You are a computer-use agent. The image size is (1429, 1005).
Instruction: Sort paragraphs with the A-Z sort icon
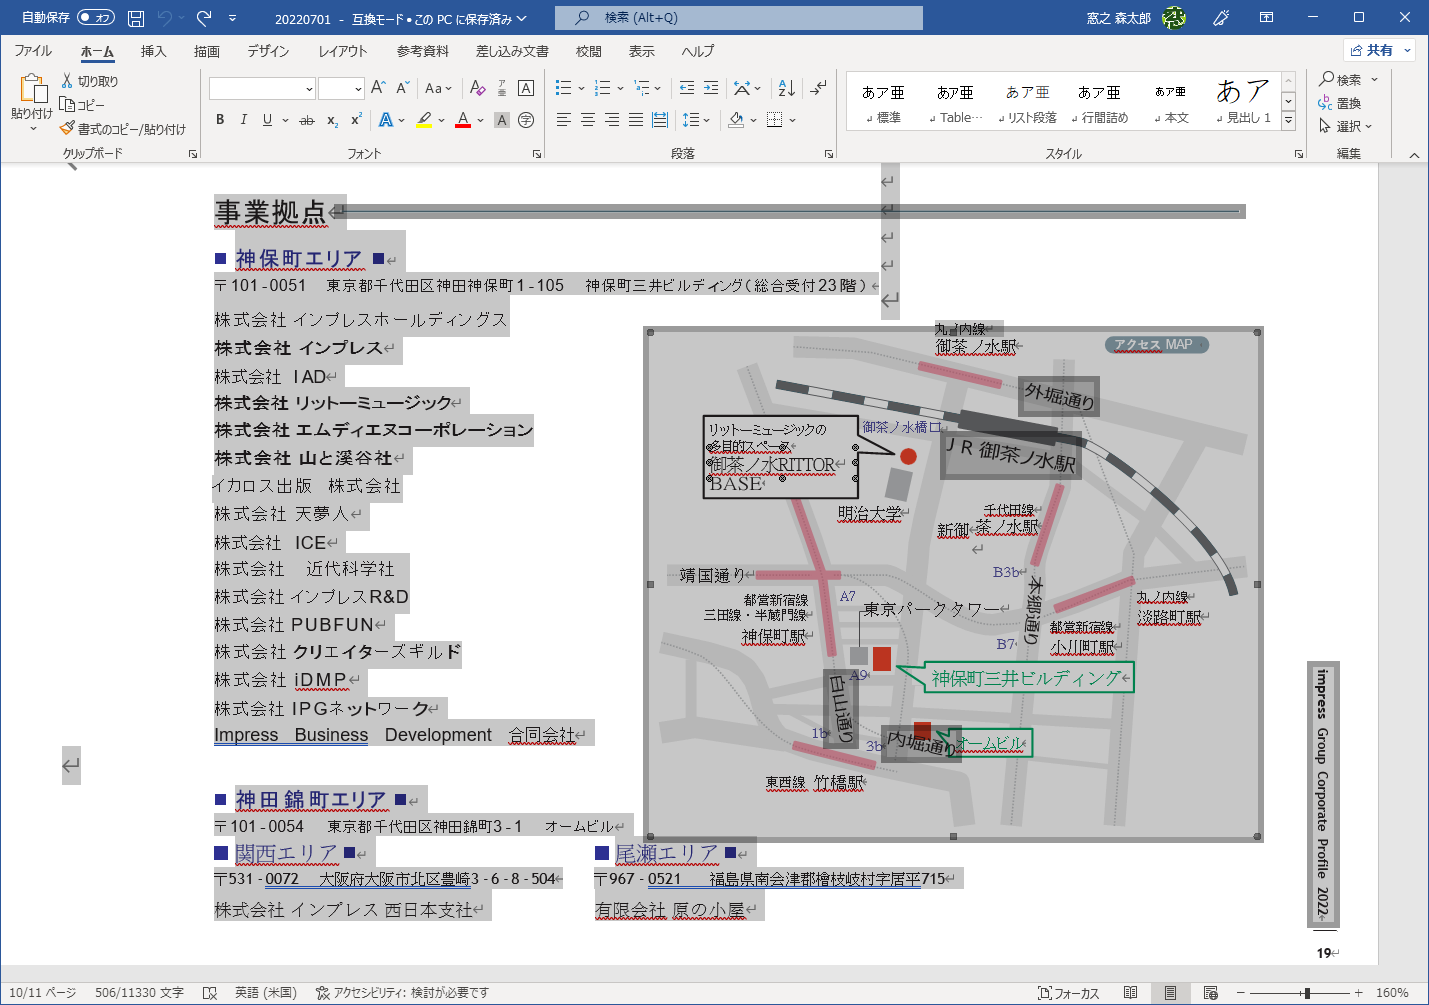pos(785,88)
